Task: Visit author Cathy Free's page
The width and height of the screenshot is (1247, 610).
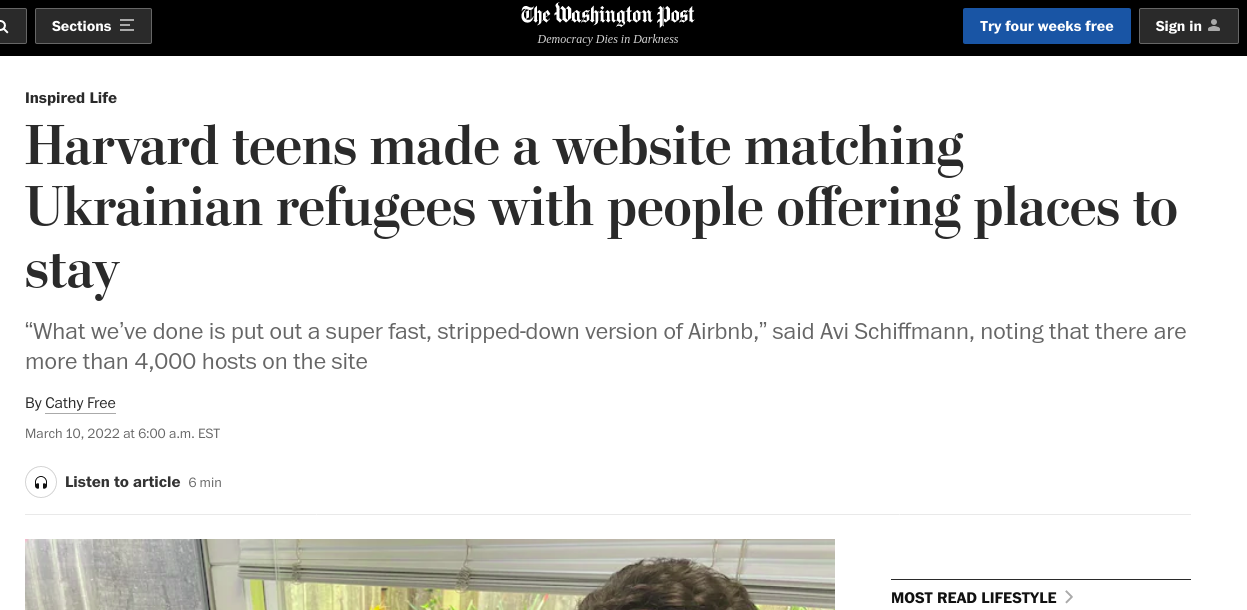Action: (80, 403)
